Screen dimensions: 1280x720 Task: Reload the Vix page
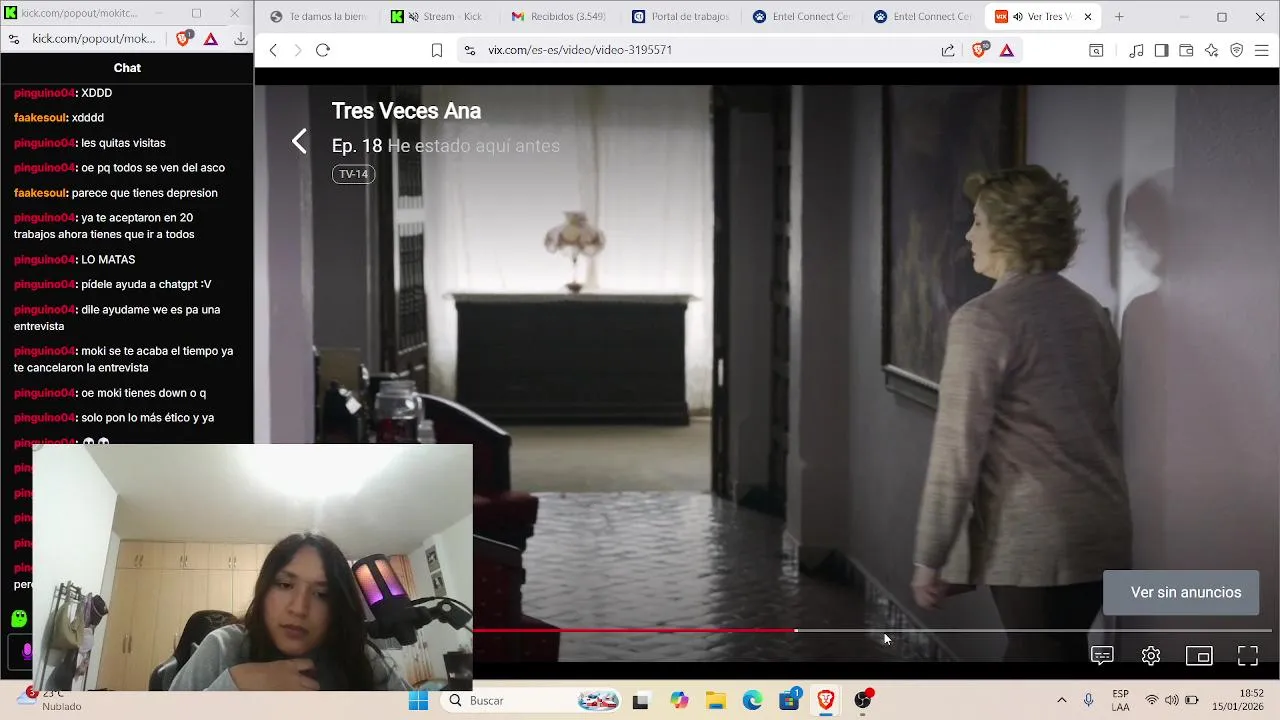[323, 50]
